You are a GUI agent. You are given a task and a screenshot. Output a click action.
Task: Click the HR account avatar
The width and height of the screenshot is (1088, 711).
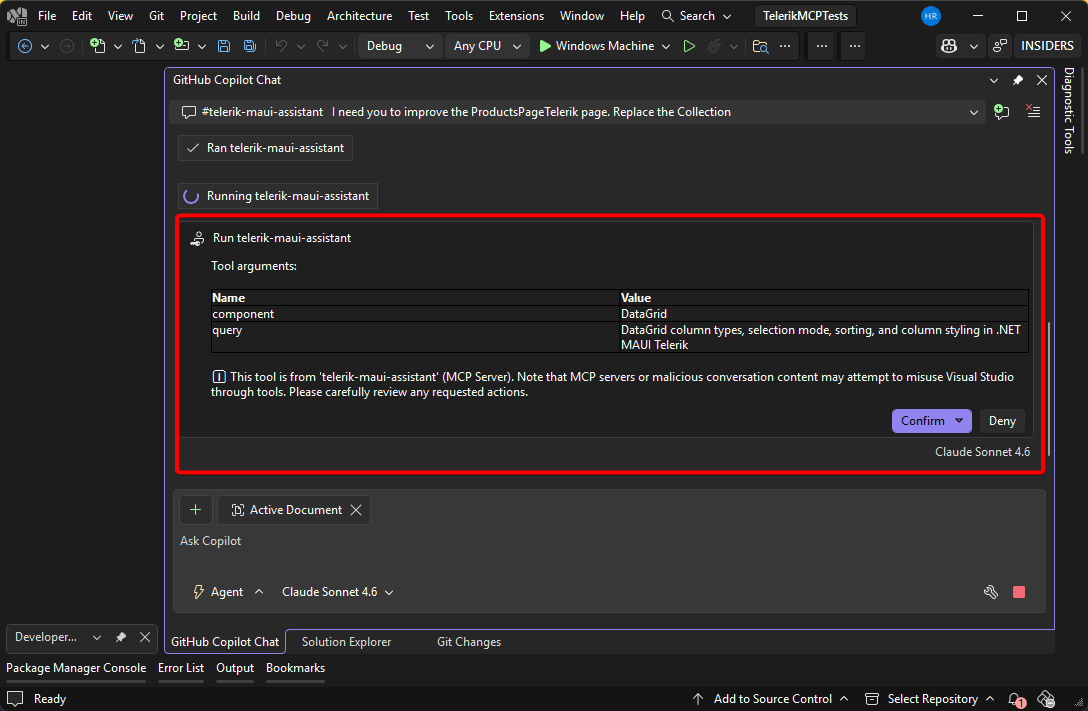point(930,16)
